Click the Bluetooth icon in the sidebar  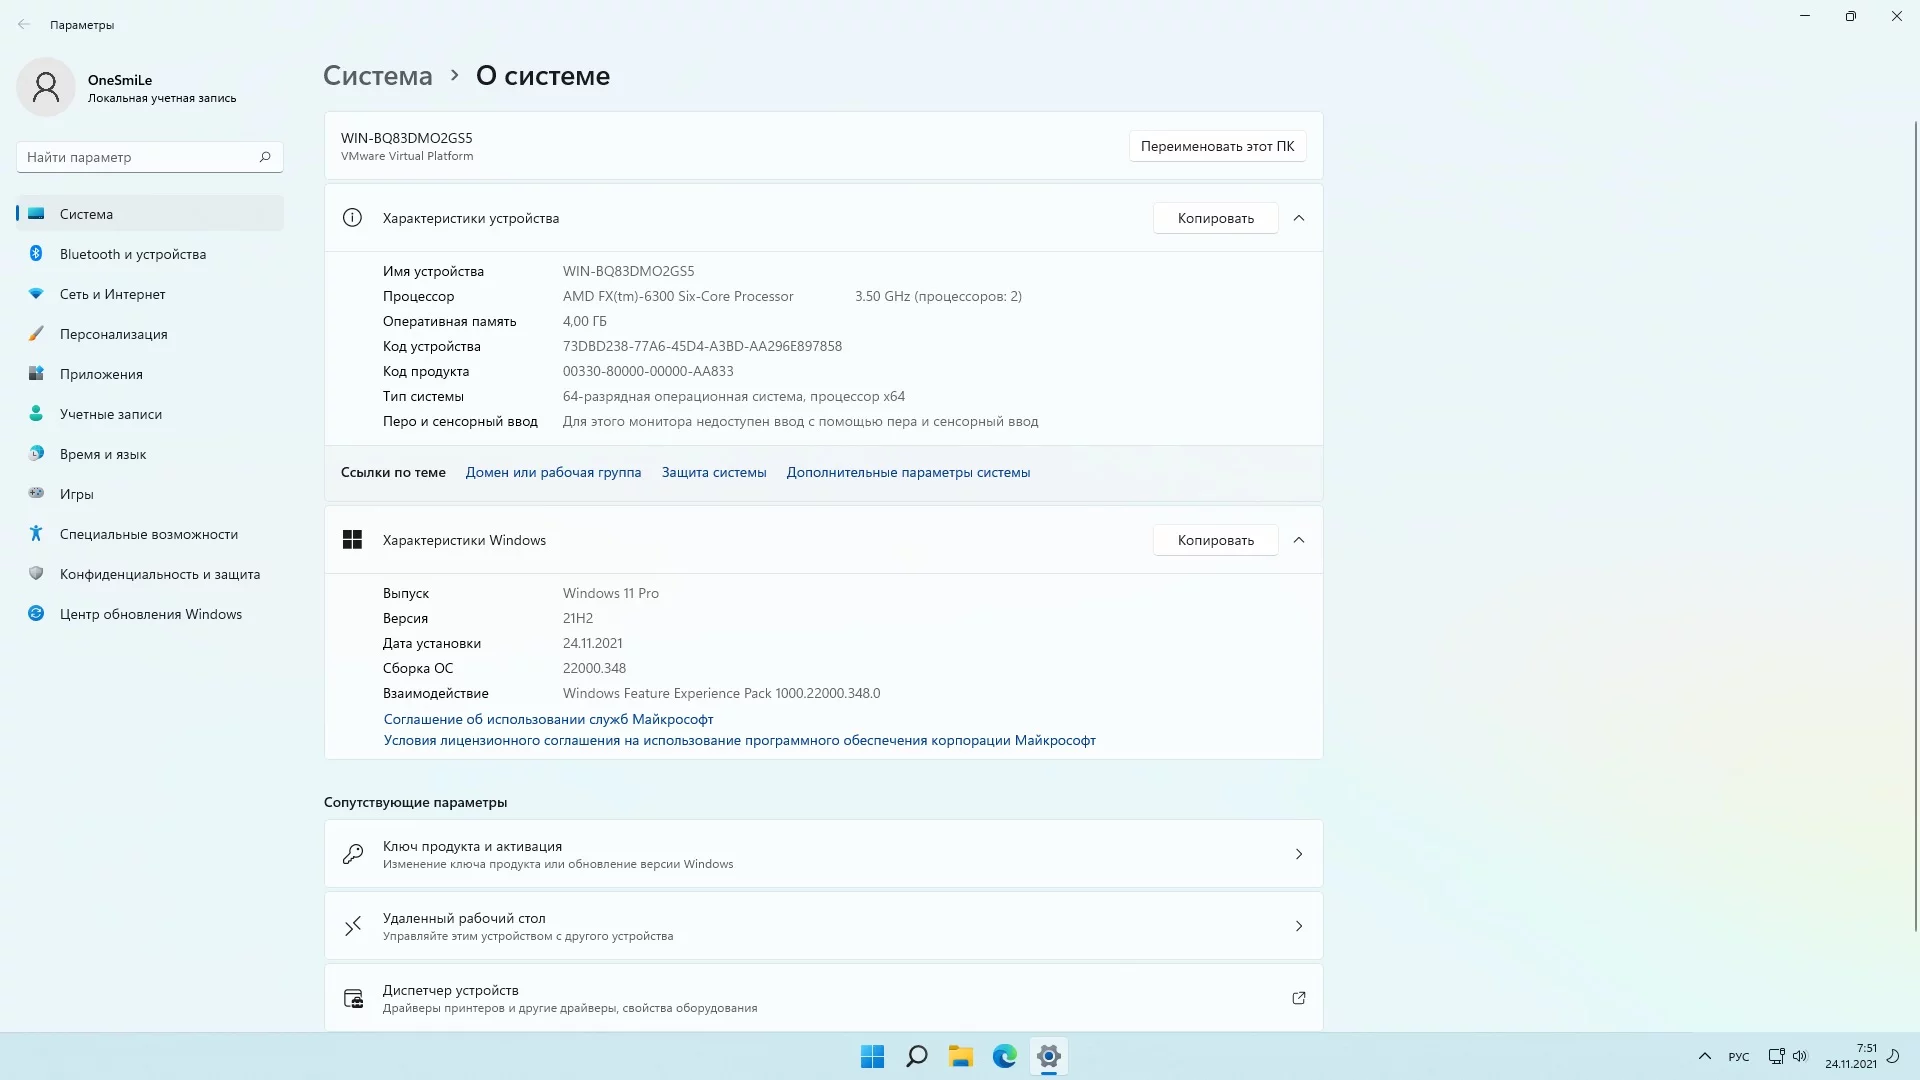tap(36, 254)
